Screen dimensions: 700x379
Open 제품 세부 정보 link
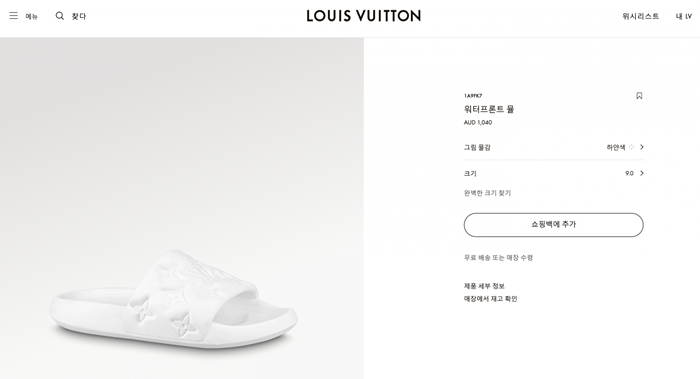click(x=484, y=286)
